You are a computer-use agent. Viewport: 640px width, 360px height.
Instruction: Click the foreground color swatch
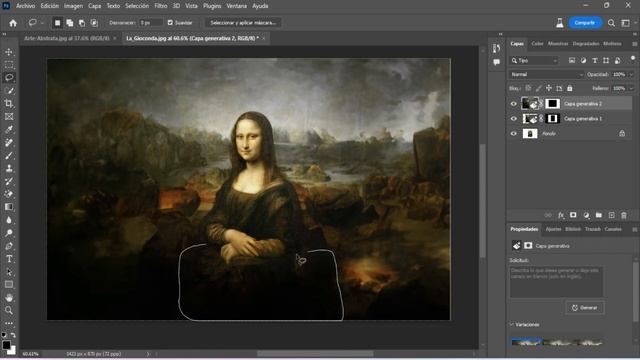[x=6, y=345]
